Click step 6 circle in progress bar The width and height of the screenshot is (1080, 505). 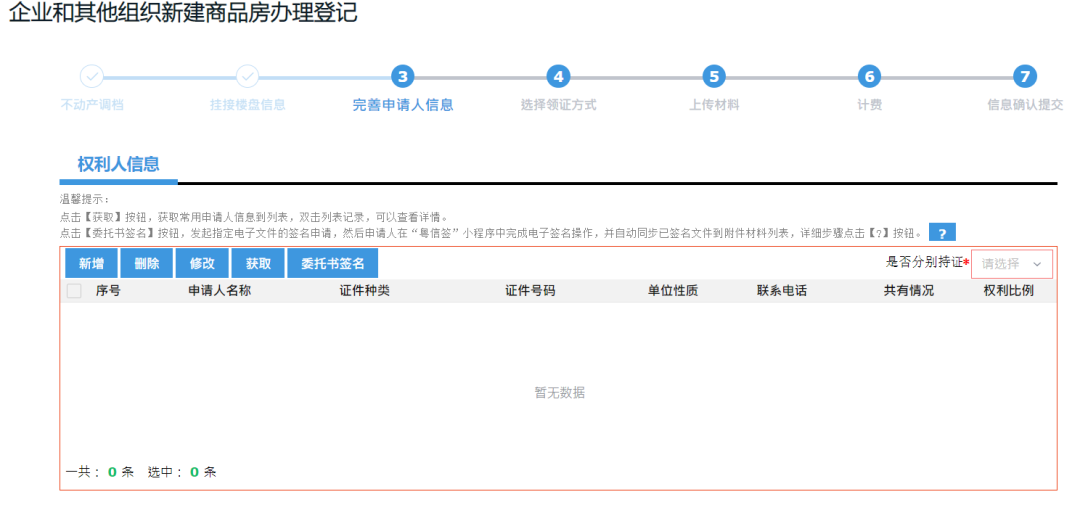pyautogui.click(x=869, y=76)
